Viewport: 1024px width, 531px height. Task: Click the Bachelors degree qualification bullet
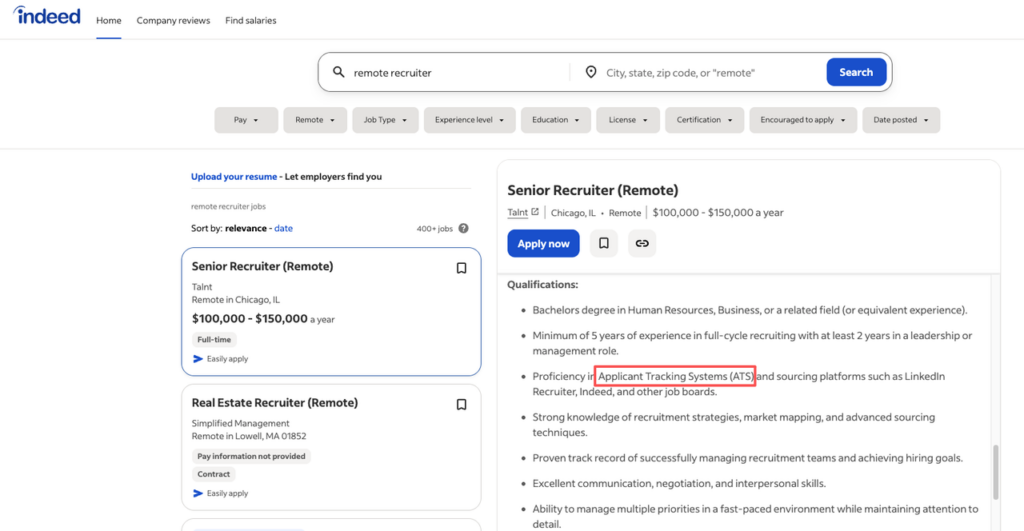click(750, 310)
